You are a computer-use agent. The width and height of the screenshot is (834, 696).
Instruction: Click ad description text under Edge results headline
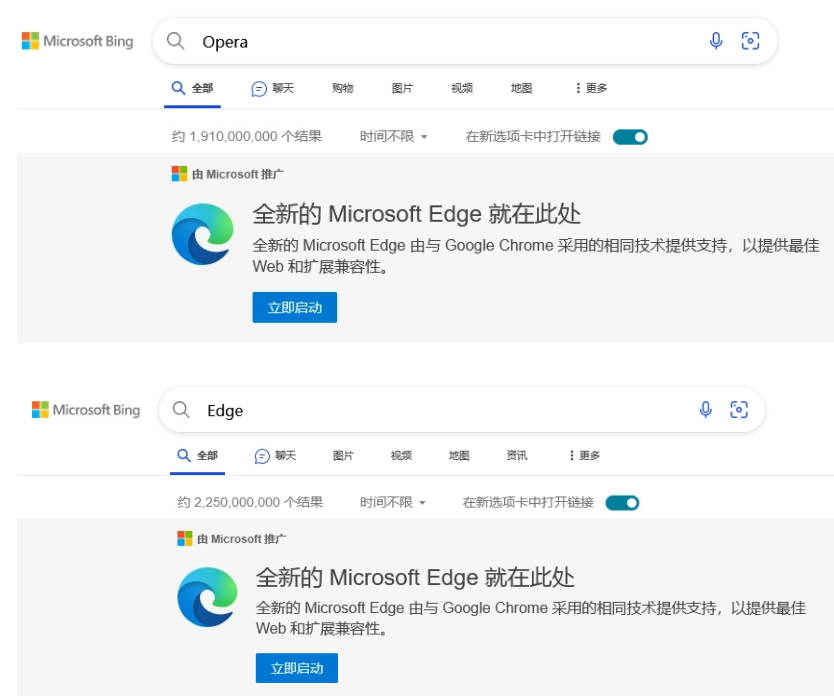[x=531, y=618]
